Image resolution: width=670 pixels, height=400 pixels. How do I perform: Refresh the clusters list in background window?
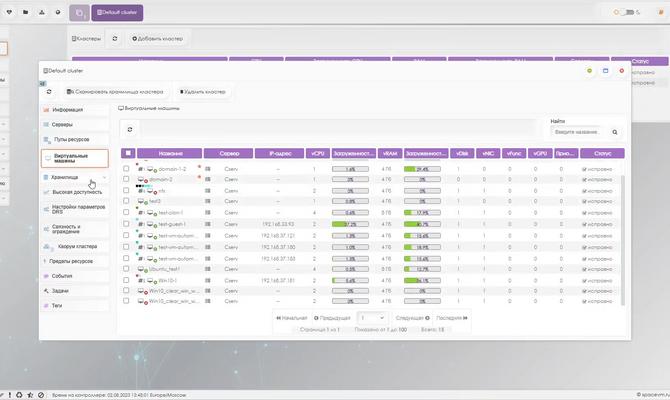[115, 38]
